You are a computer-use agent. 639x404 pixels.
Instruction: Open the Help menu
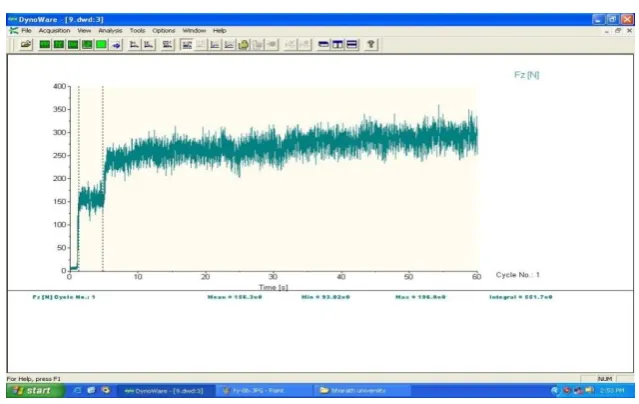click(x=219, y=31)
